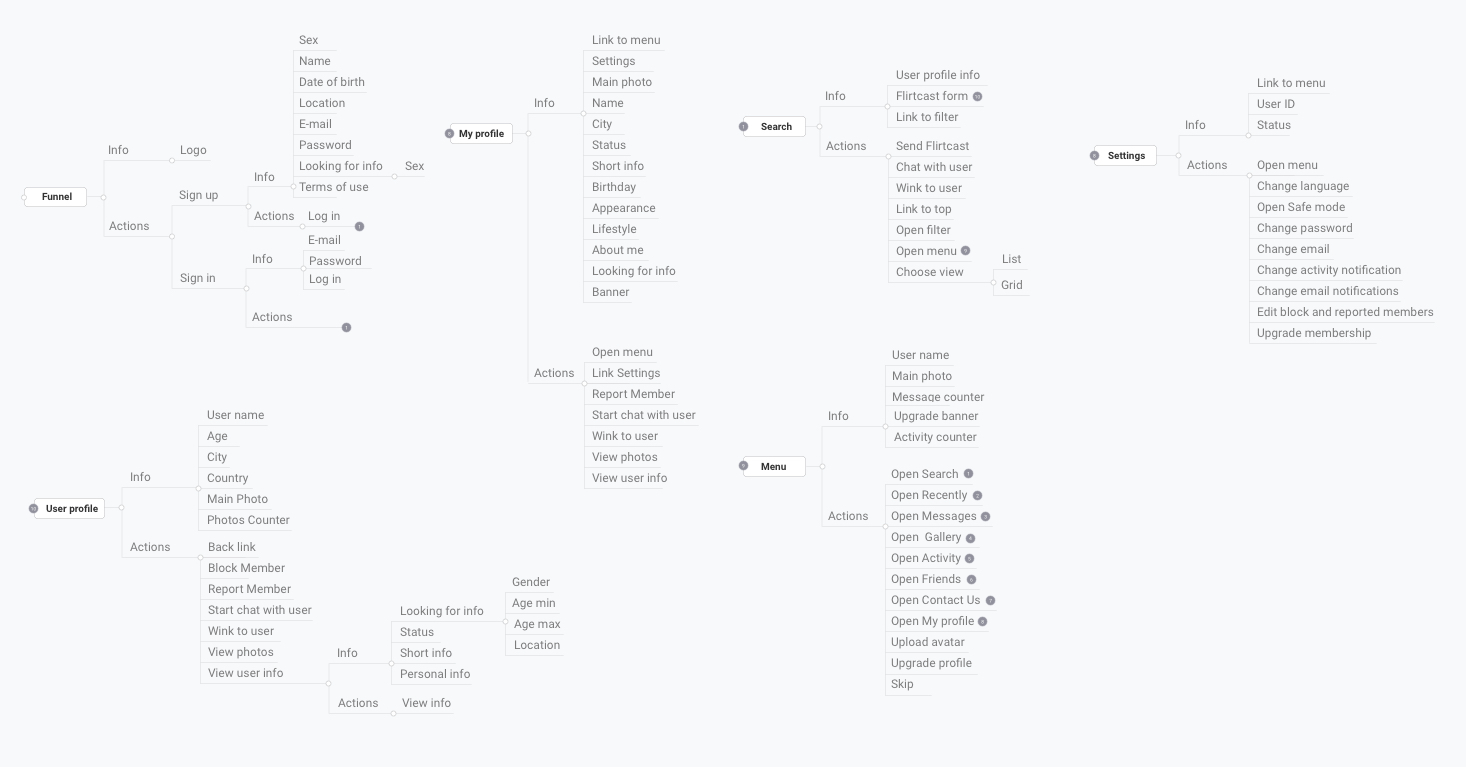Click the link badge next to Open Recently
Viewport: 1466px width, 767px height.
(x=977, y=495)
